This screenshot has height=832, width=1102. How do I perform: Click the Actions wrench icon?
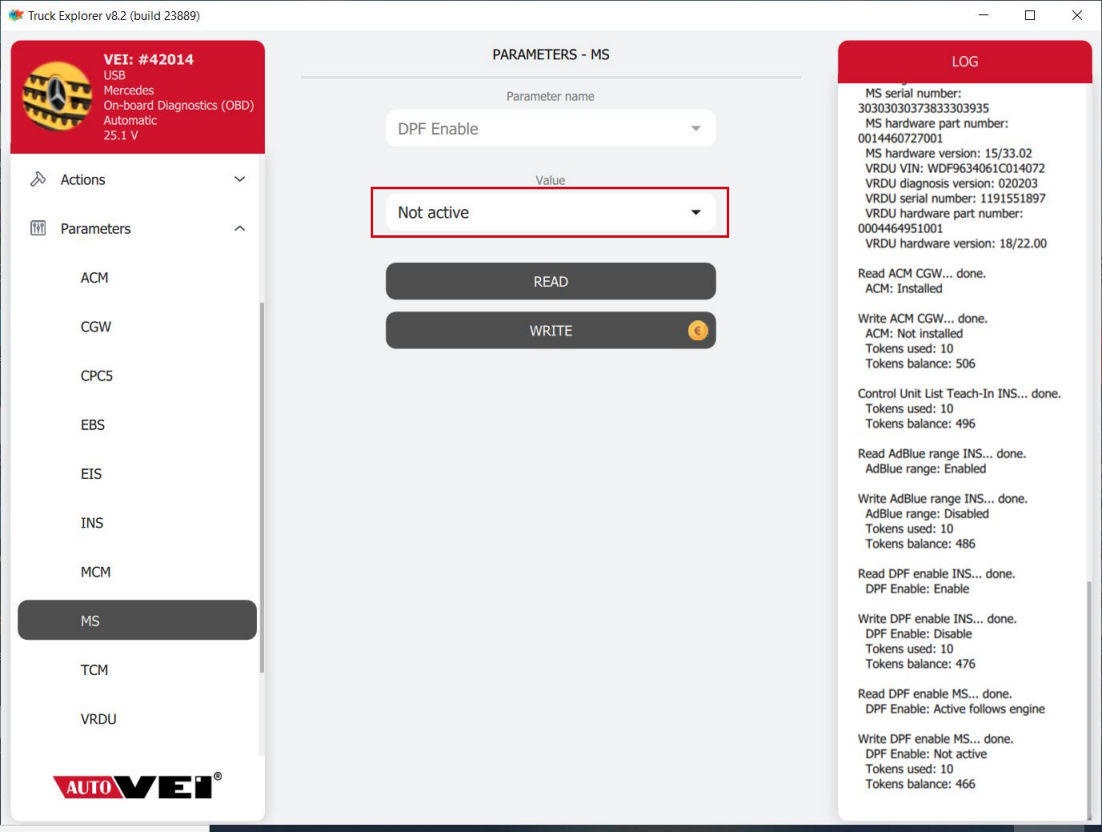click(39, 180)
